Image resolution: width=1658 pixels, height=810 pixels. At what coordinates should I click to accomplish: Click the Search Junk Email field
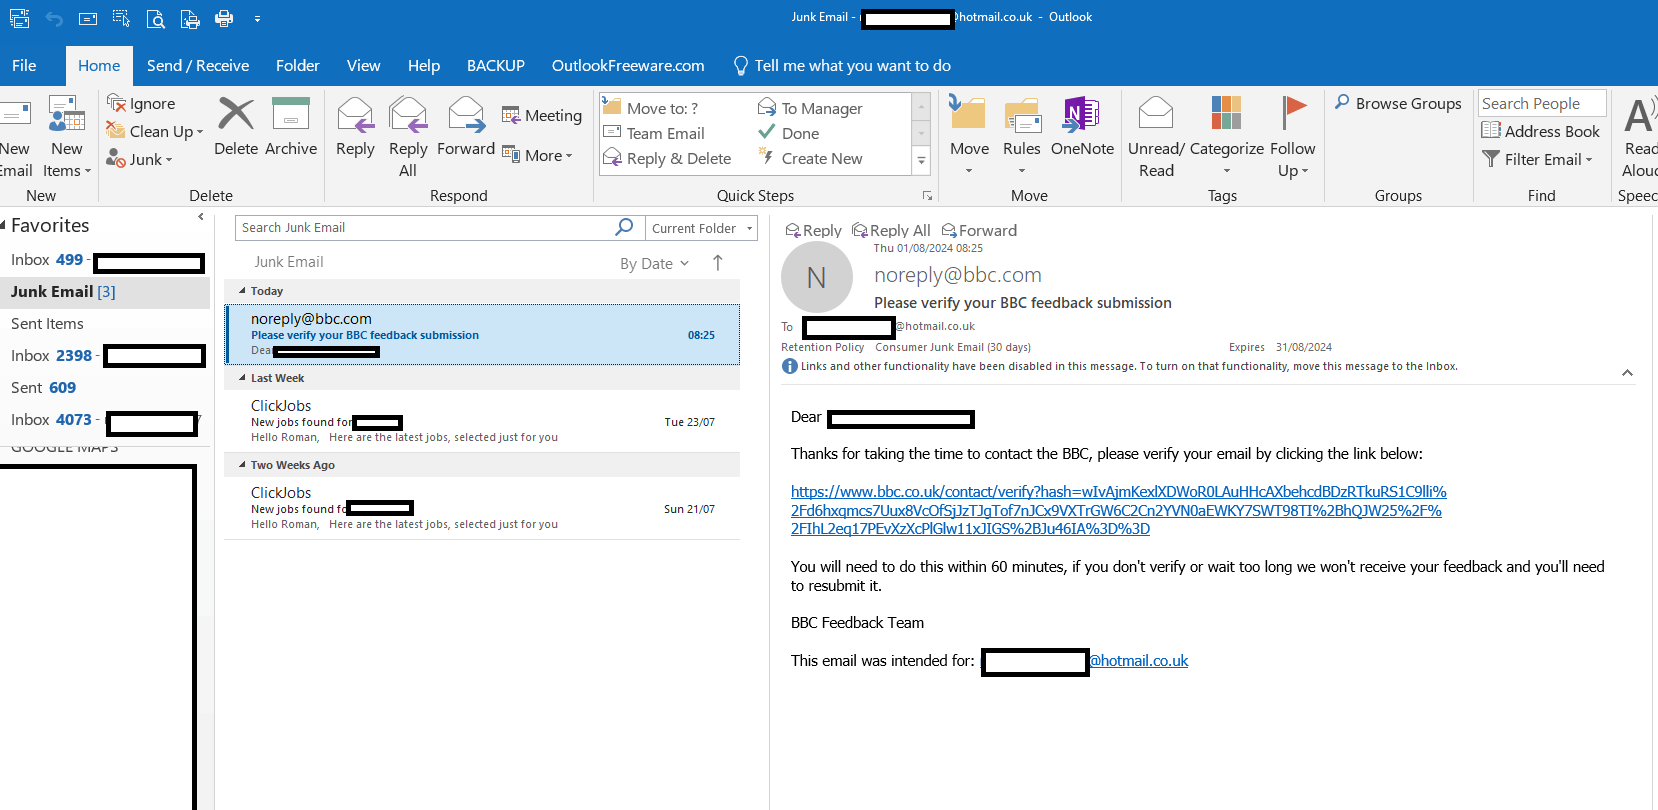427,228
